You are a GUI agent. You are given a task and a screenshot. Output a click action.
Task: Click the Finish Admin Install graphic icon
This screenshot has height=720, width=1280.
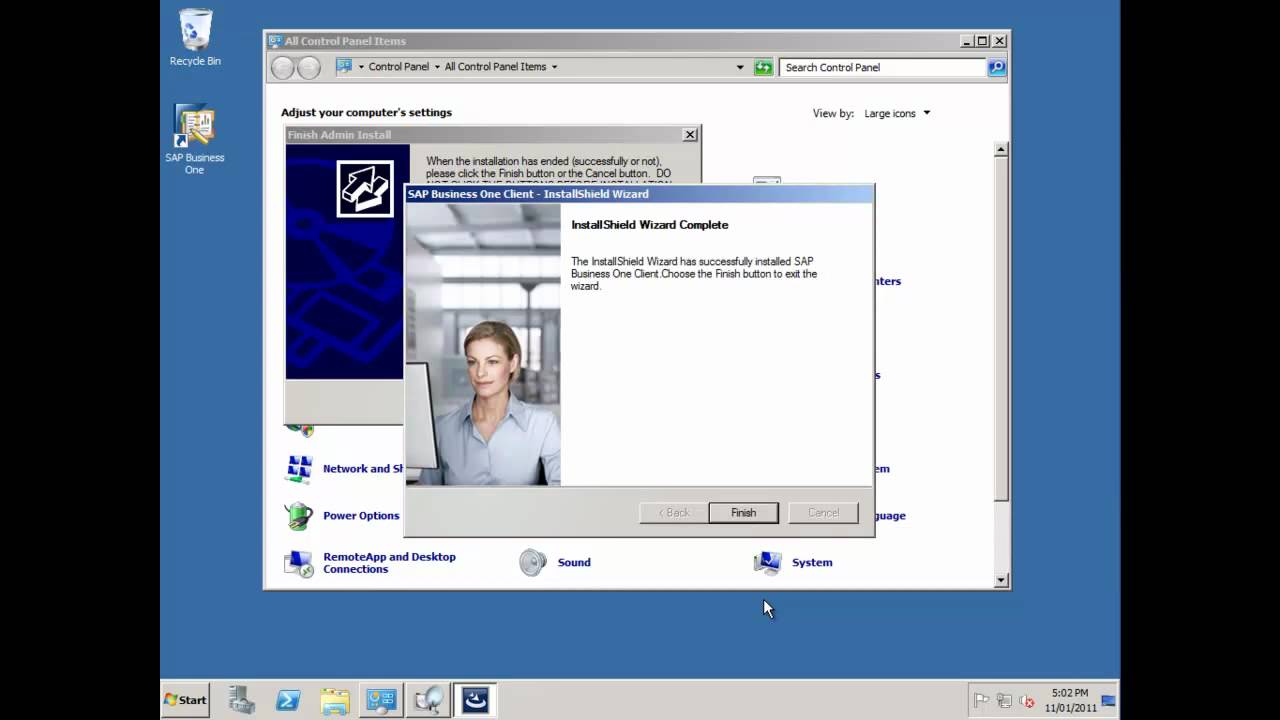point(365,188)
